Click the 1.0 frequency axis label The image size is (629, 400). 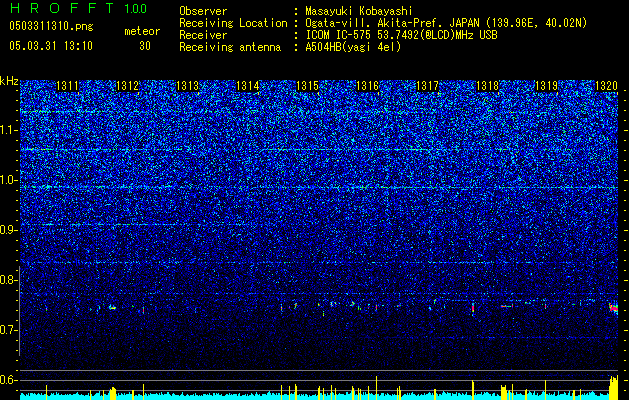(x=8, y=180)
